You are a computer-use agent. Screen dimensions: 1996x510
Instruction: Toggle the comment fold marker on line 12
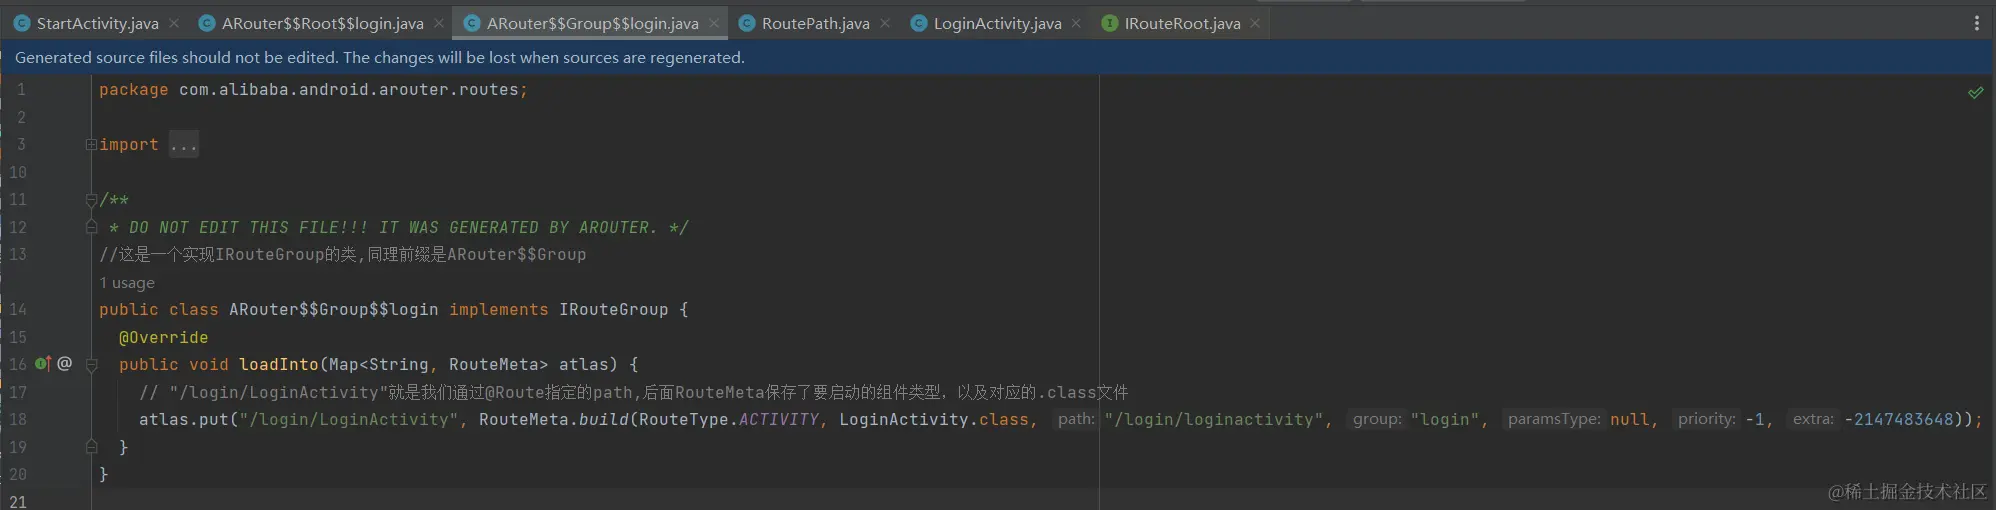pyautogui.click(x=91, y=227)
